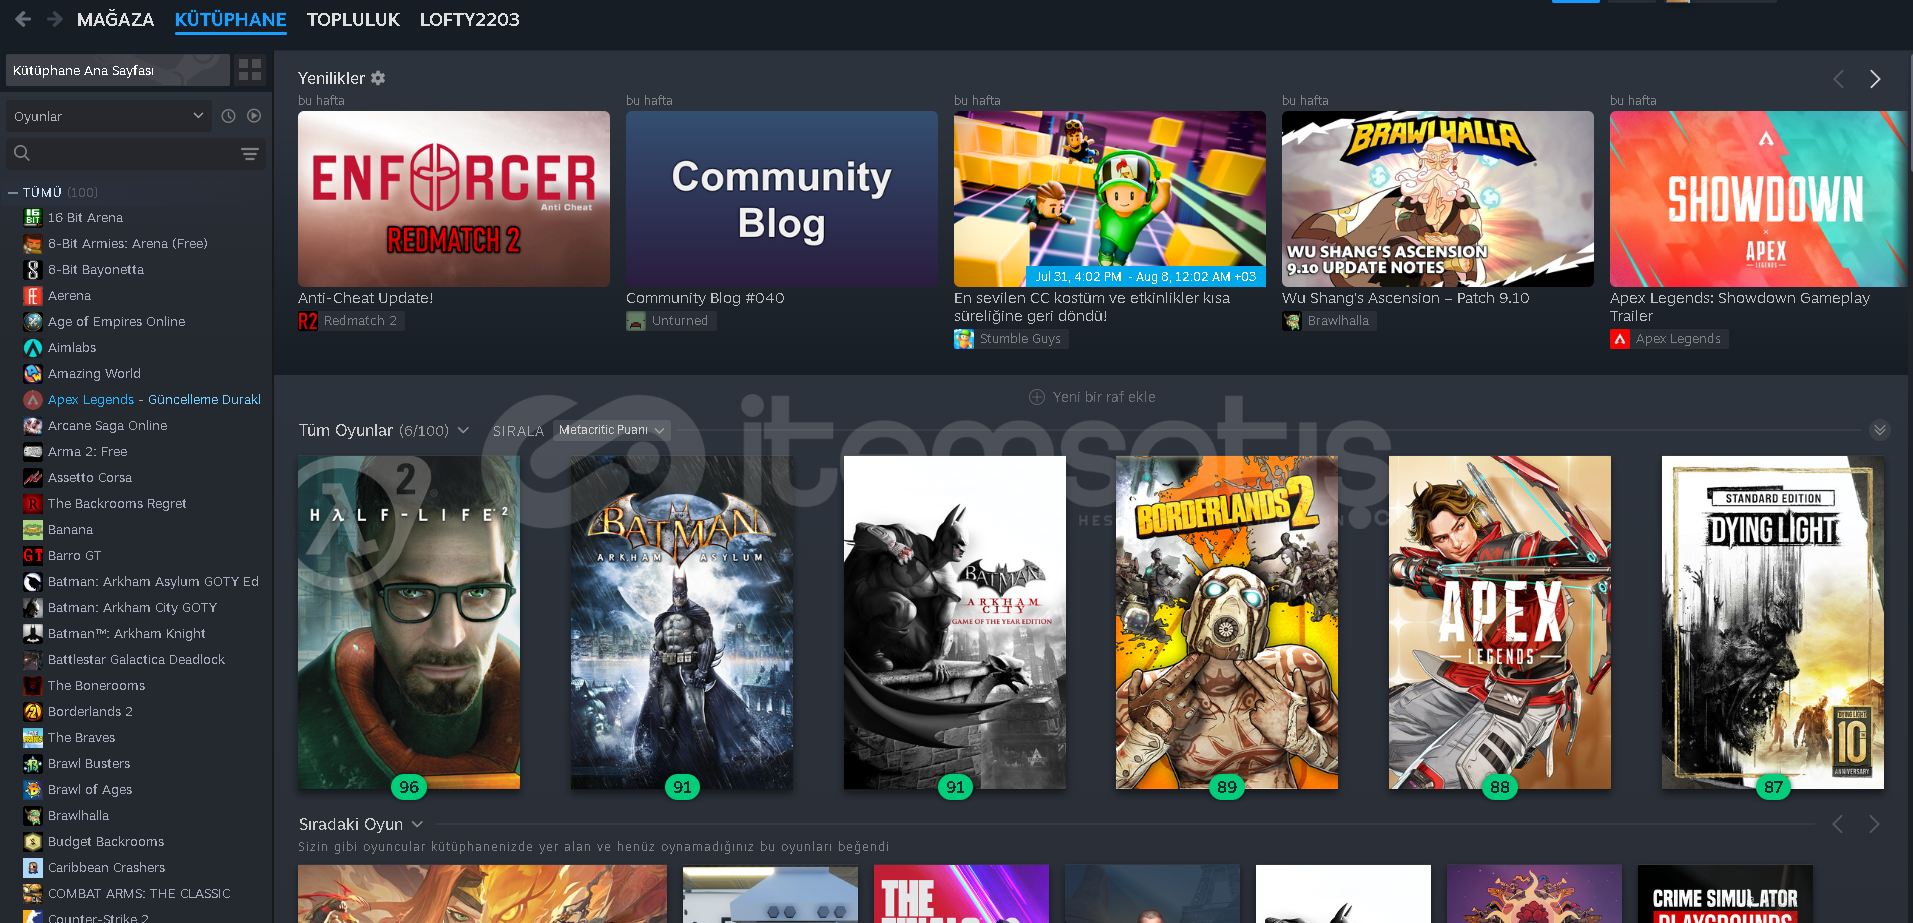Screen dimensions: 1913x923
Task: Collapse the Tüm Oyunlar shelf
Action: coord(1880,430)
